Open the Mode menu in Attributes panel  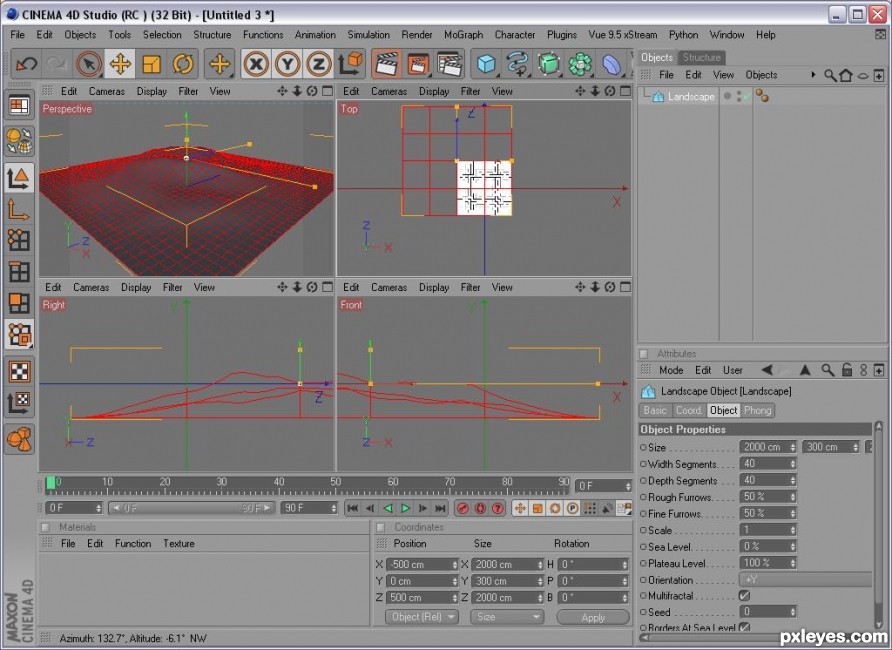[671, 370]
